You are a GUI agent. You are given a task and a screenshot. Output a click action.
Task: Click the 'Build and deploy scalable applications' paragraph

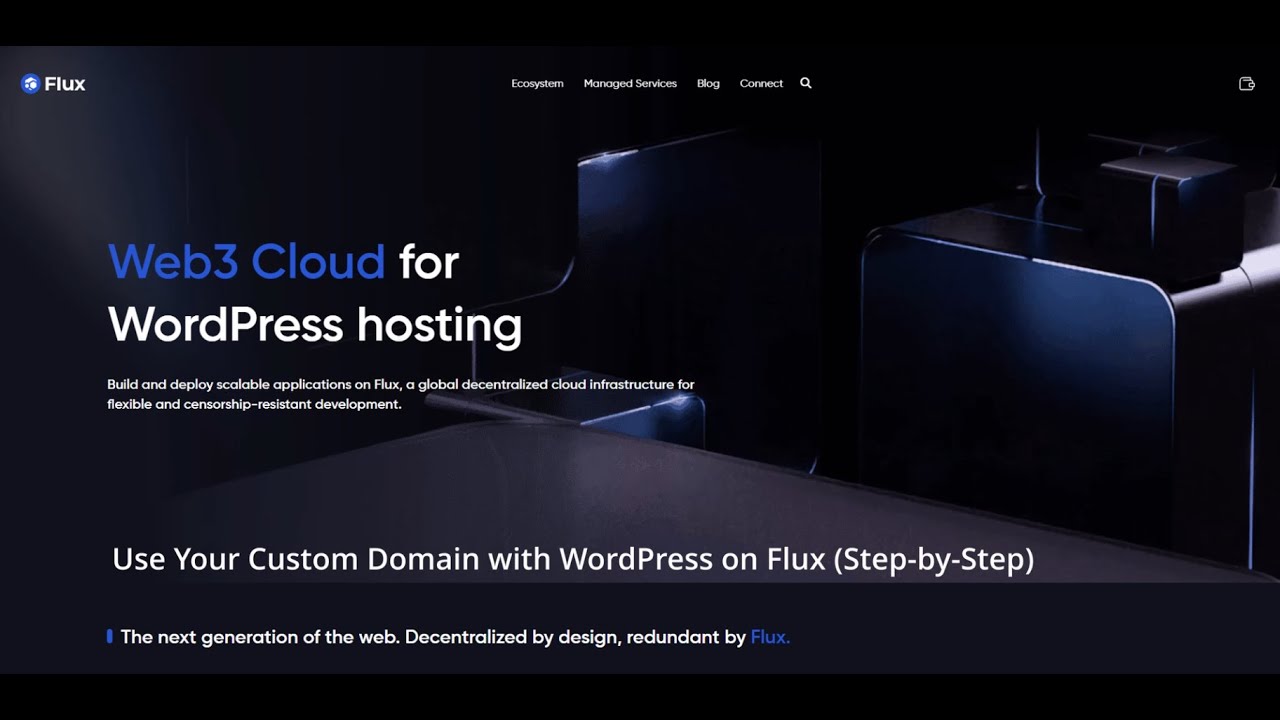401,394
